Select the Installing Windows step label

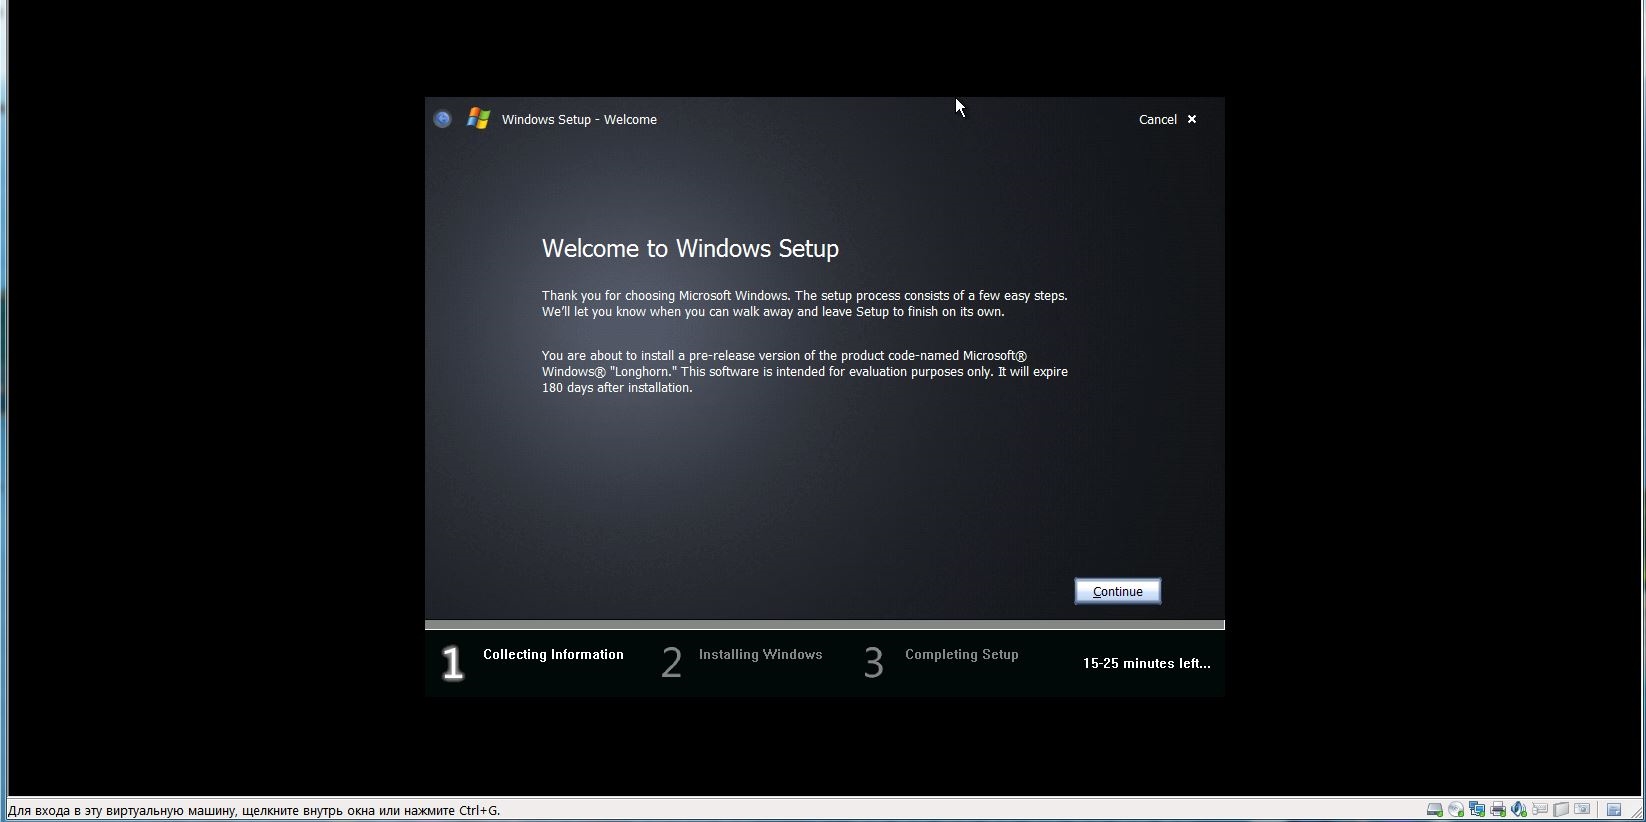pos(760,654)
